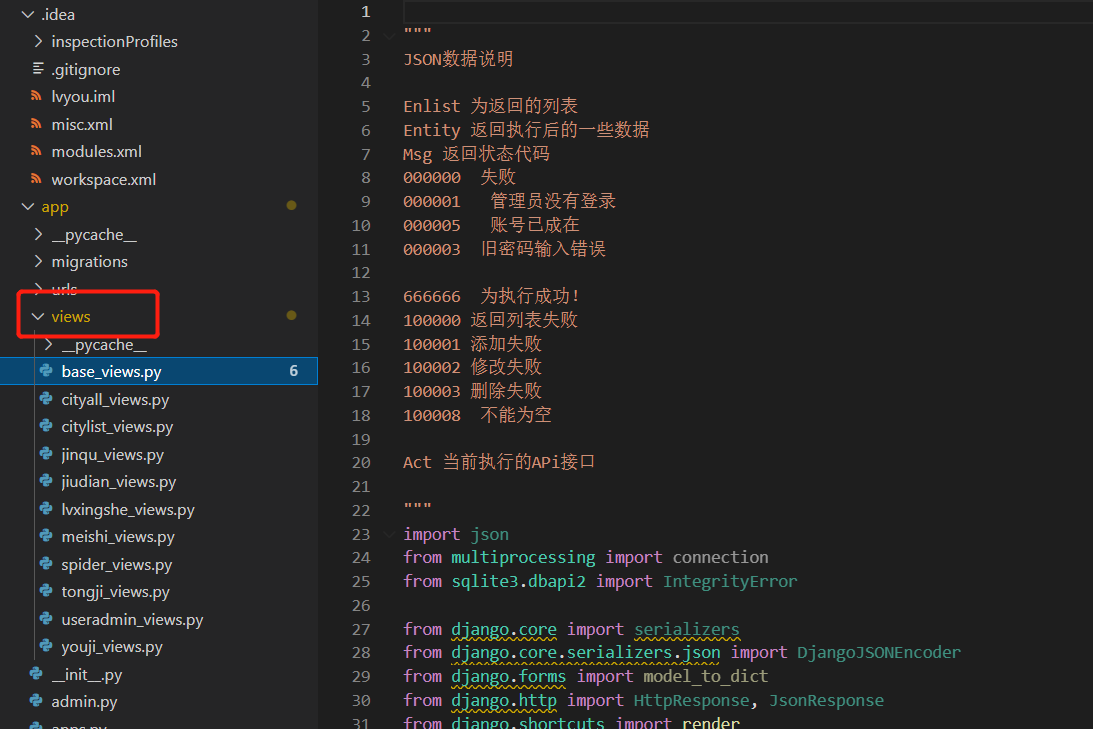Click the modified dot beside app folder
Image resolution: width=1093 pixels, height=729 pixels.
click(291, 205)
